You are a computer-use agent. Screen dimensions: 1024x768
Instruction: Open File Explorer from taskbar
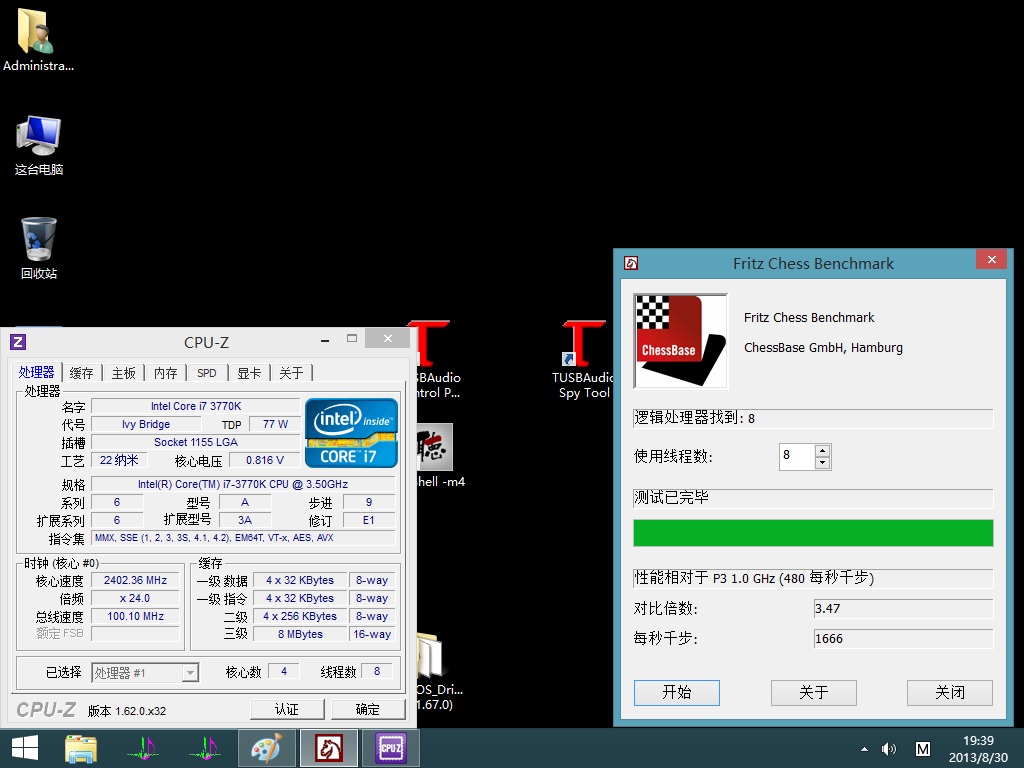pyautogui.click(x=81, y=748)
